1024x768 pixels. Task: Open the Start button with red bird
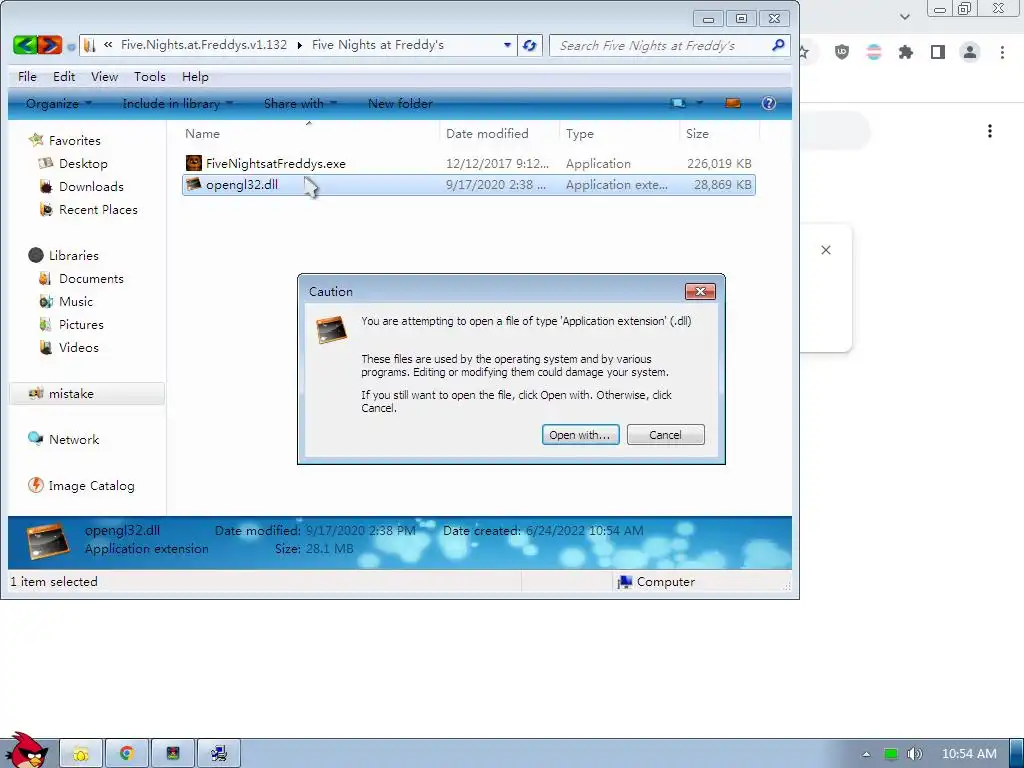(x=26, y=751)
